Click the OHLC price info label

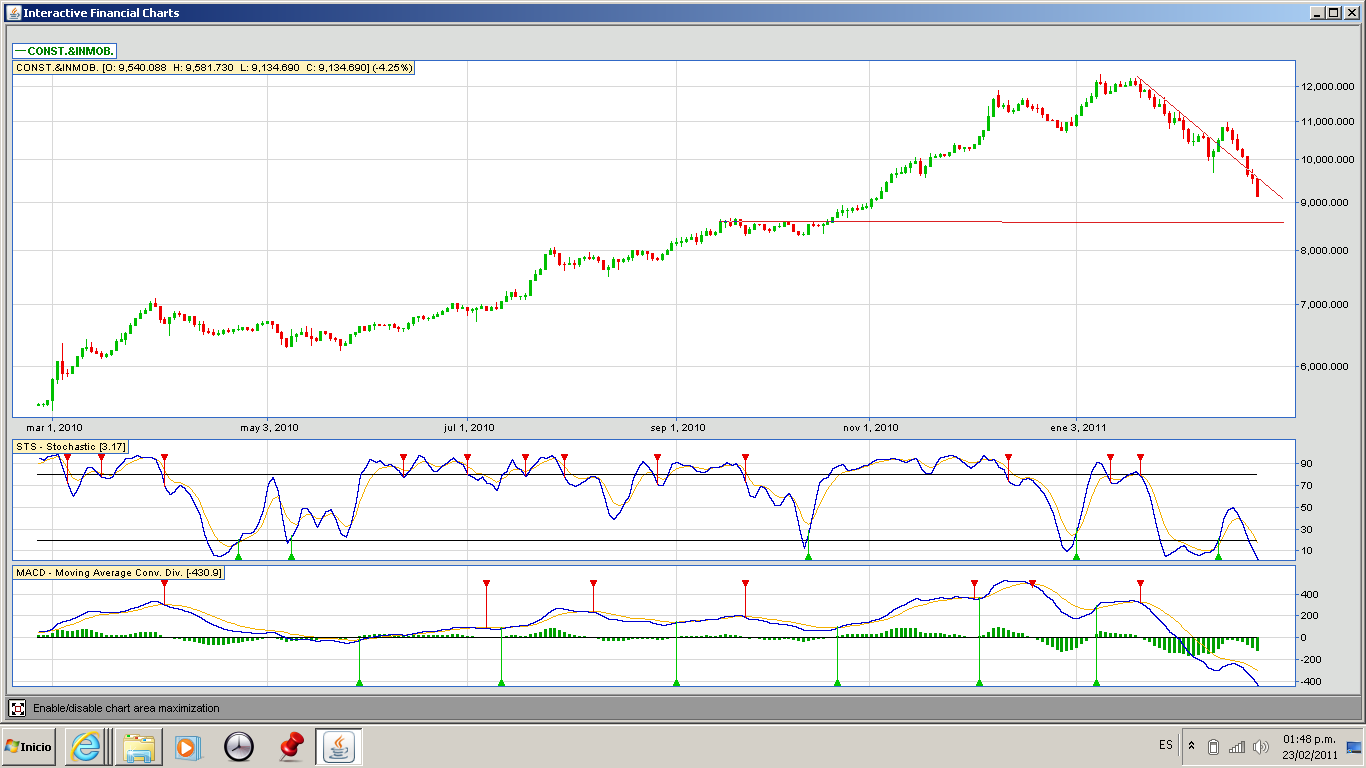pyautogui.click(x=213, y=67)
